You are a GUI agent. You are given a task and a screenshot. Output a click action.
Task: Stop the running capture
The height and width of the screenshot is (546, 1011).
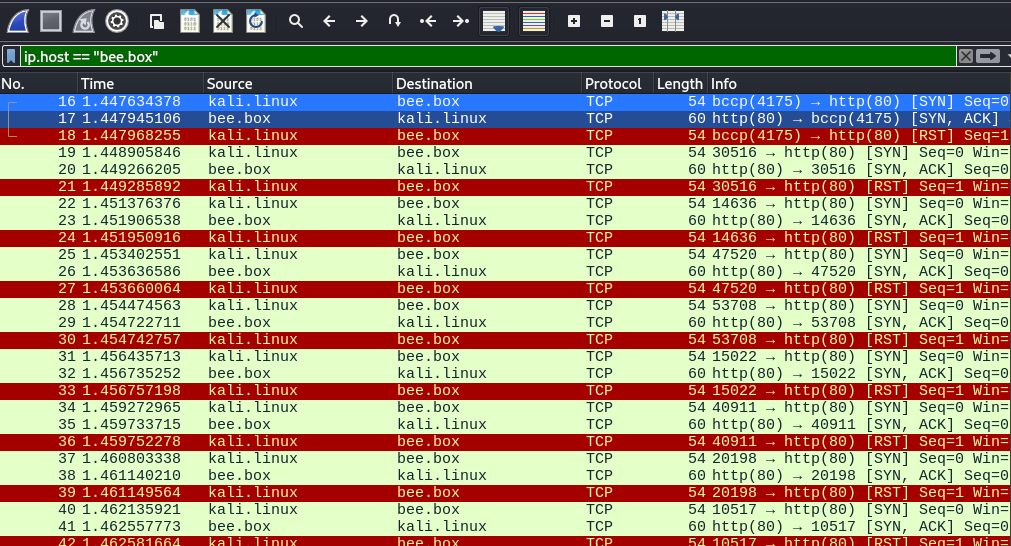coord(51,21)
